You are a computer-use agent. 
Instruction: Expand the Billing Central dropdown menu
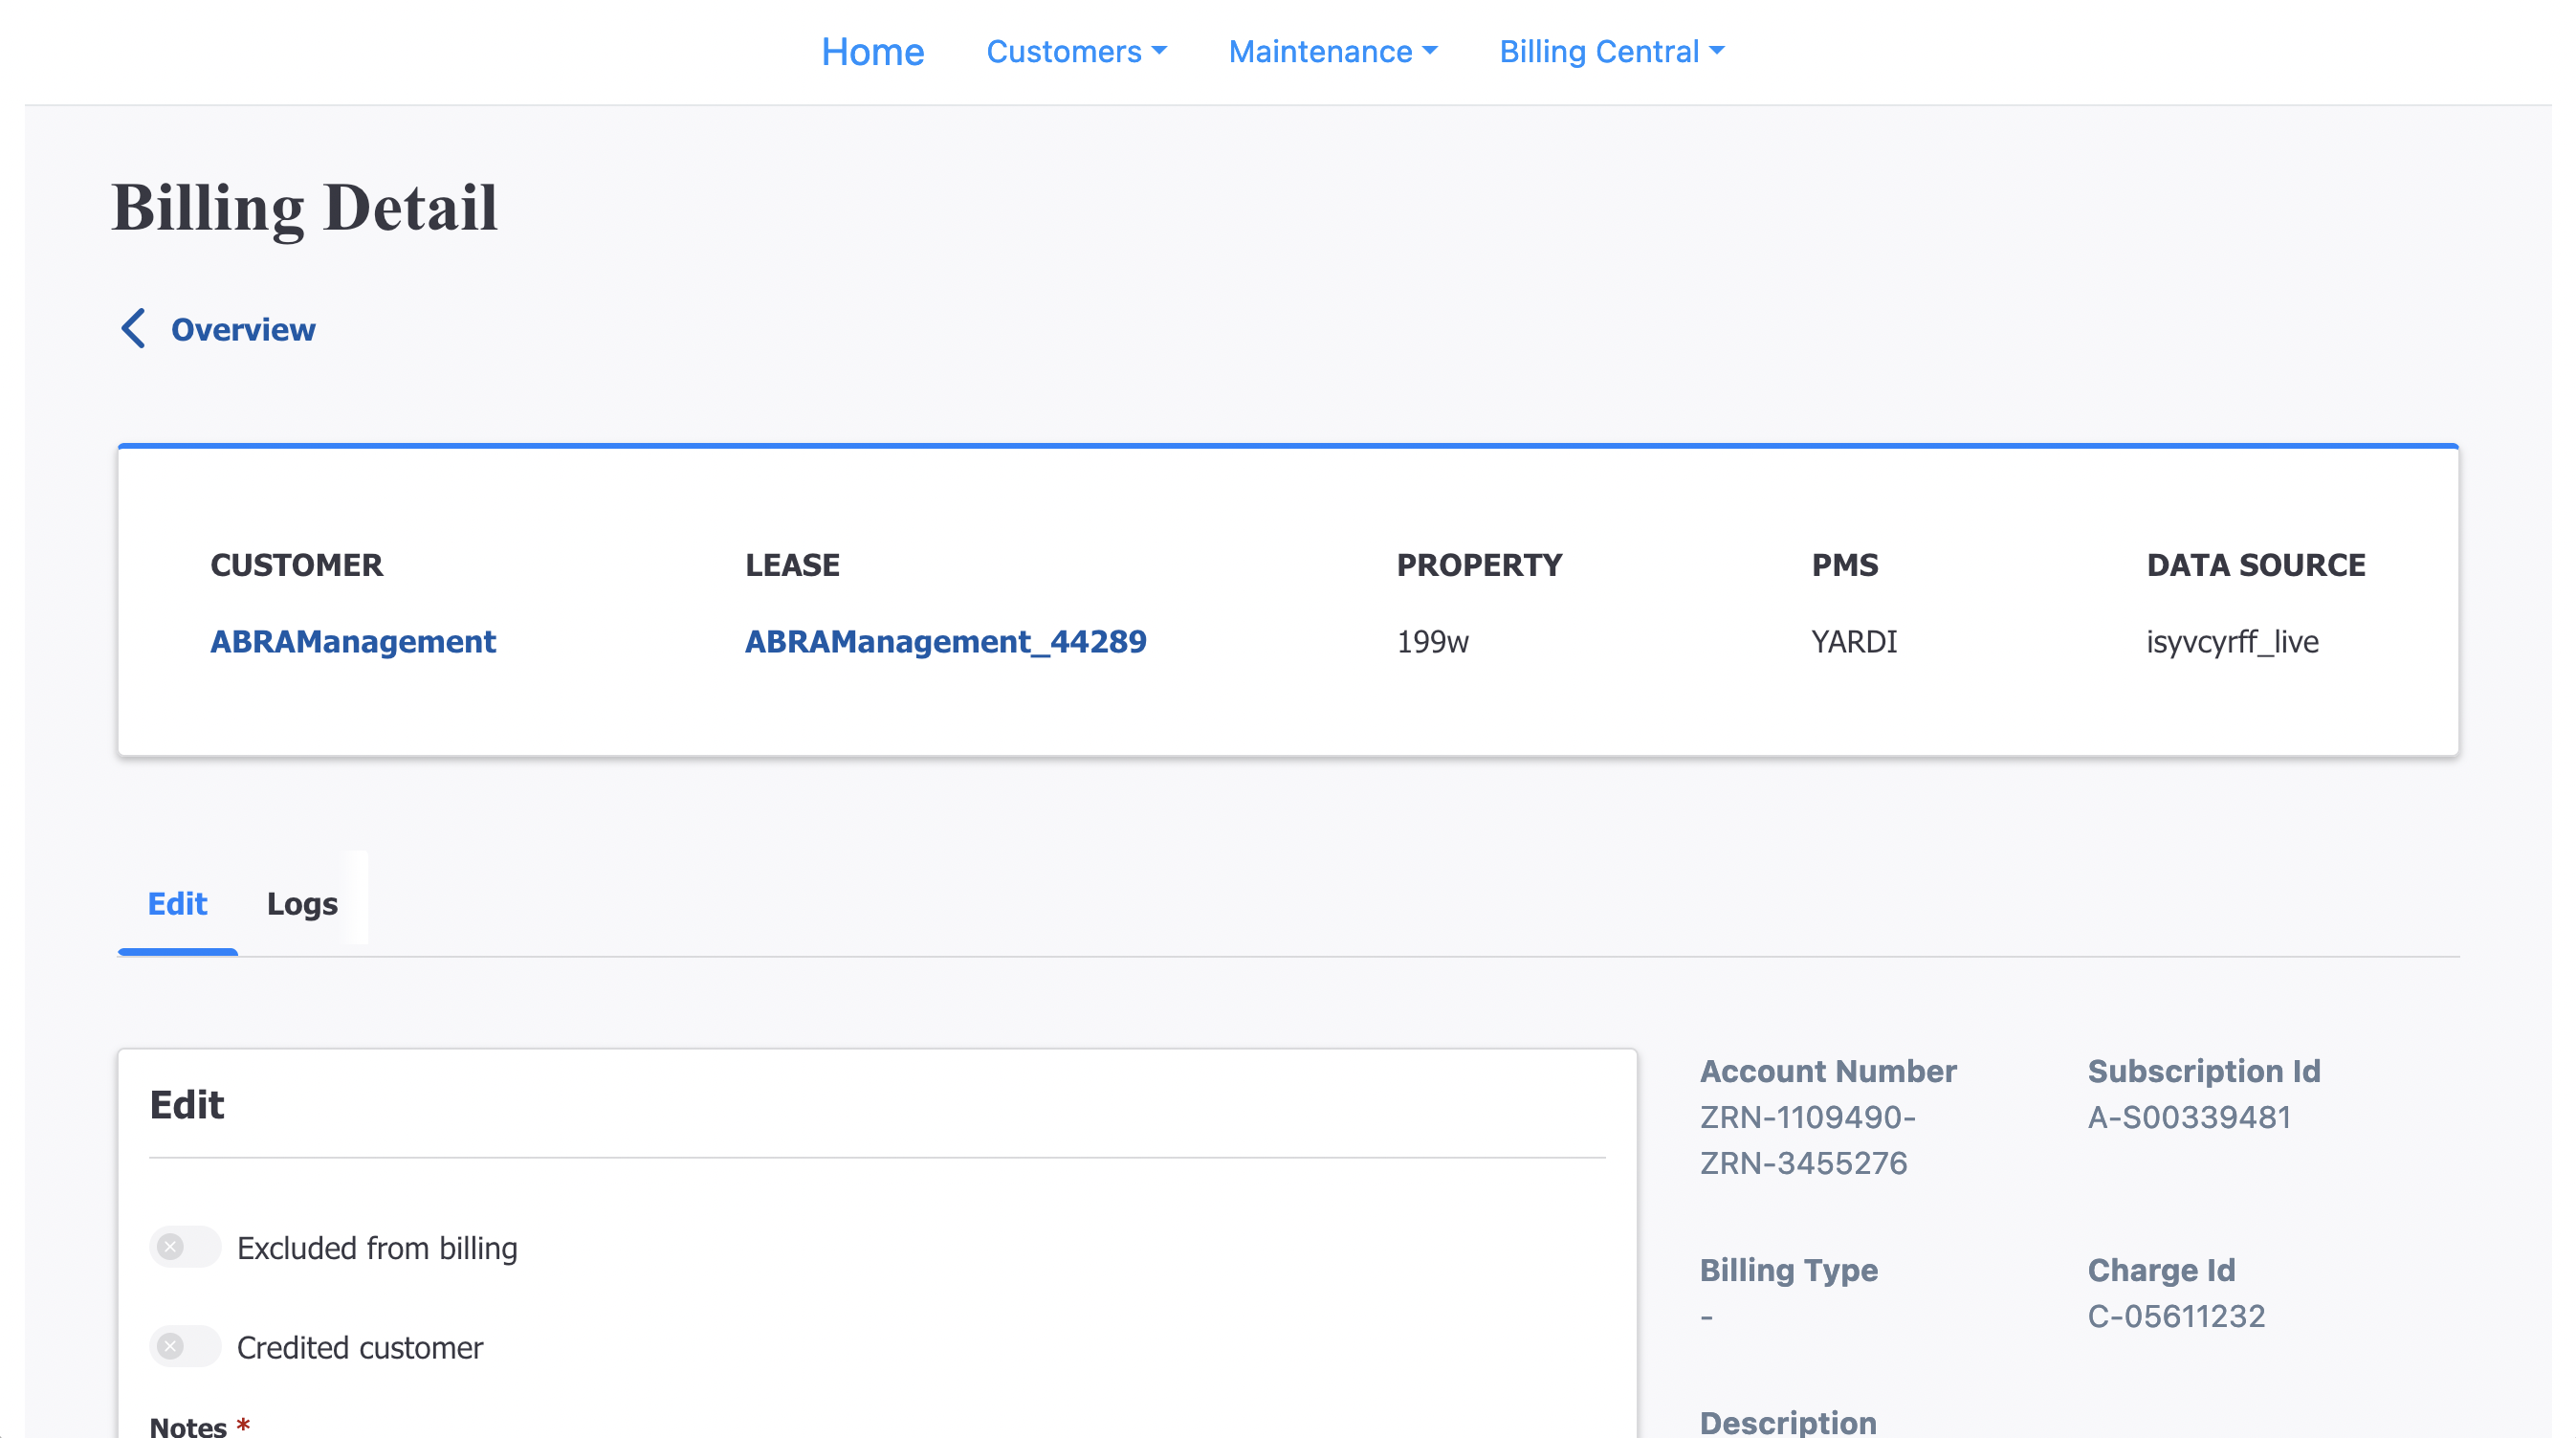[1611, 51]
